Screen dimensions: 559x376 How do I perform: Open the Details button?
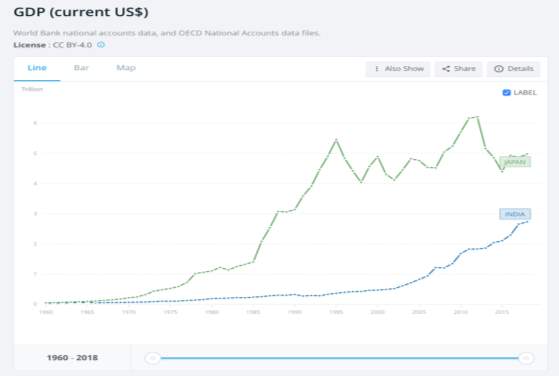pyautogui.click(x=514, y=69)
